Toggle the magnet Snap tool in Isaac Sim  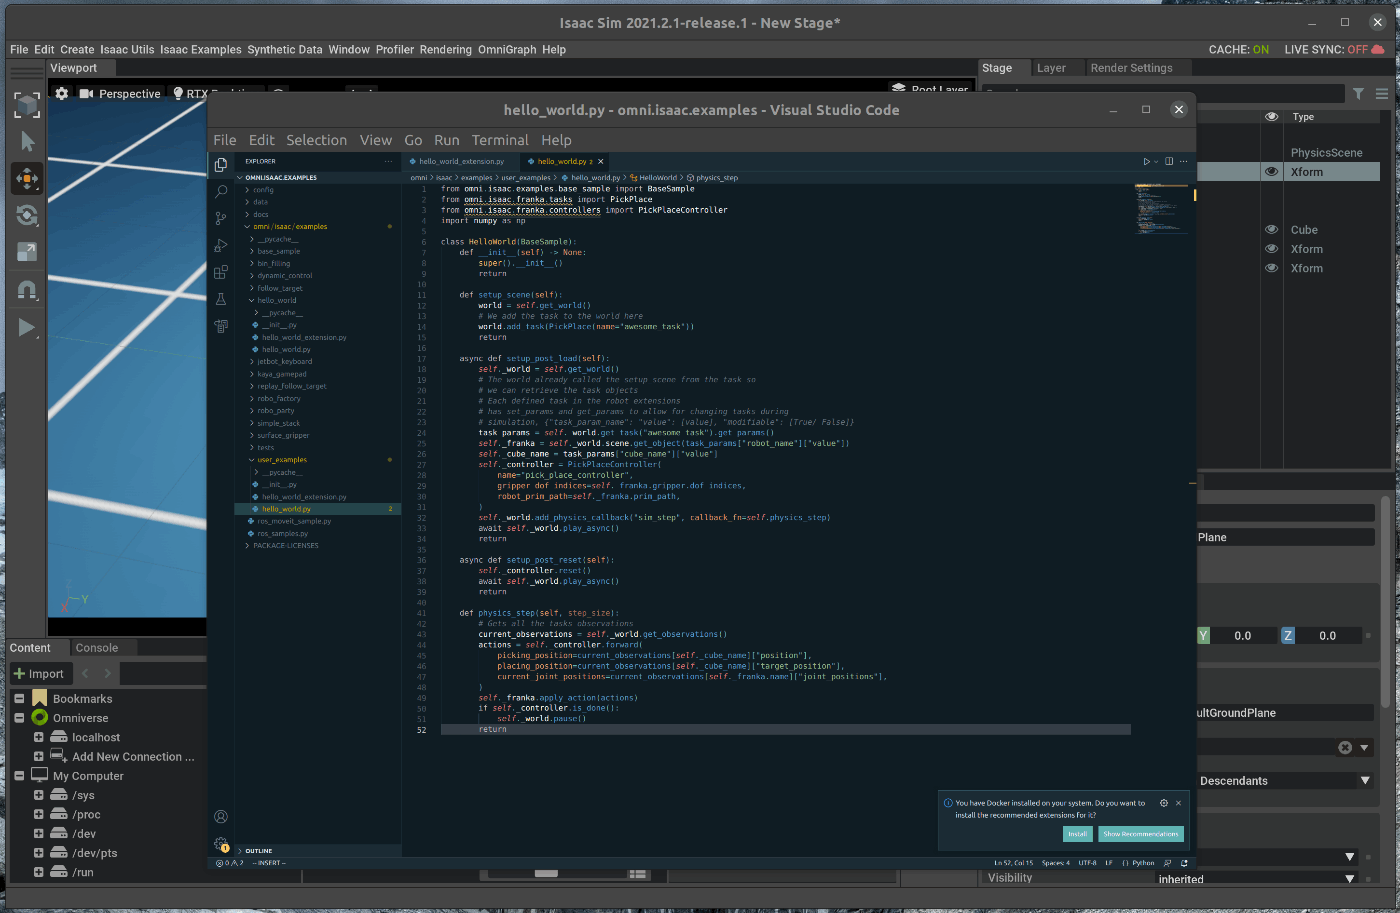click(27, 290)
